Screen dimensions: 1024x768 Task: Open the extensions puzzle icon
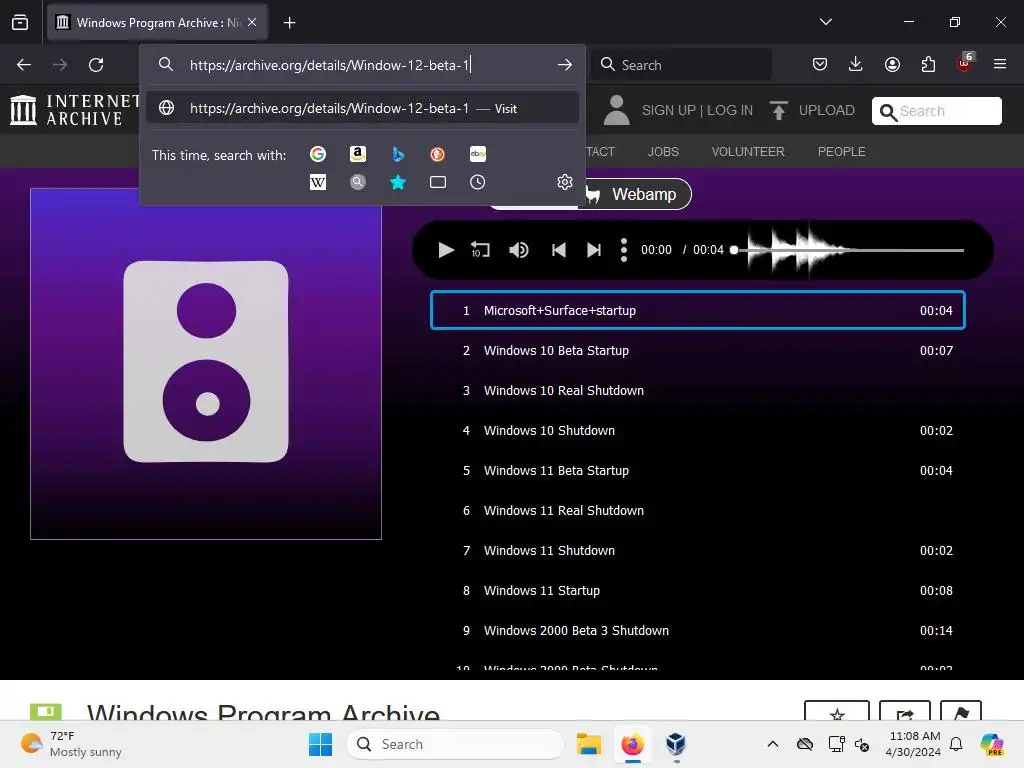point(928,64)
